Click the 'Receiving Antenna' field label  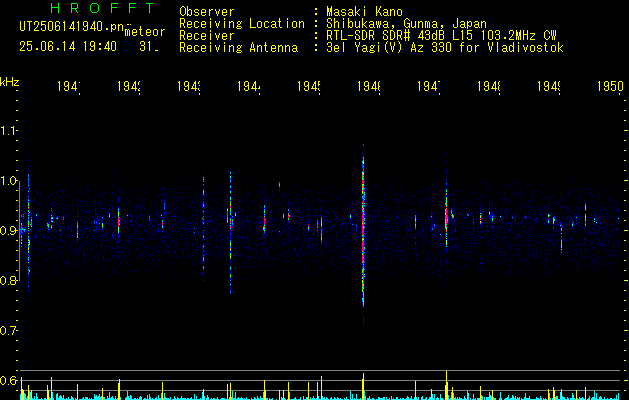pos(238,48)
